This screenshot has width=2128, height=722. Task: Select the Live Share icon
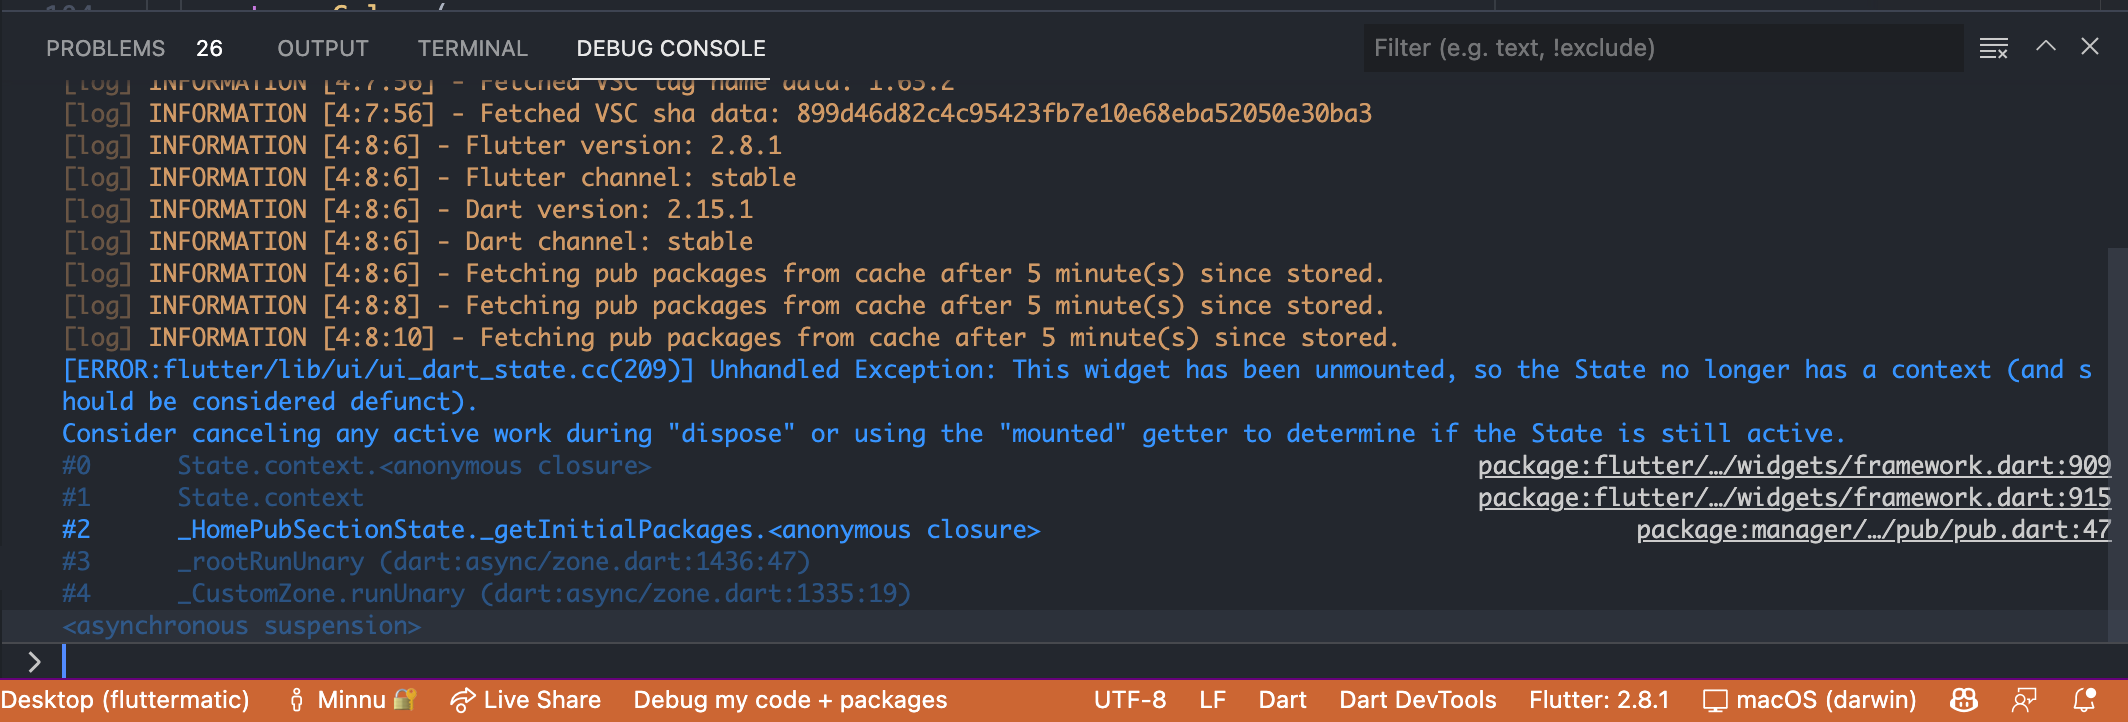pos(462,700)
